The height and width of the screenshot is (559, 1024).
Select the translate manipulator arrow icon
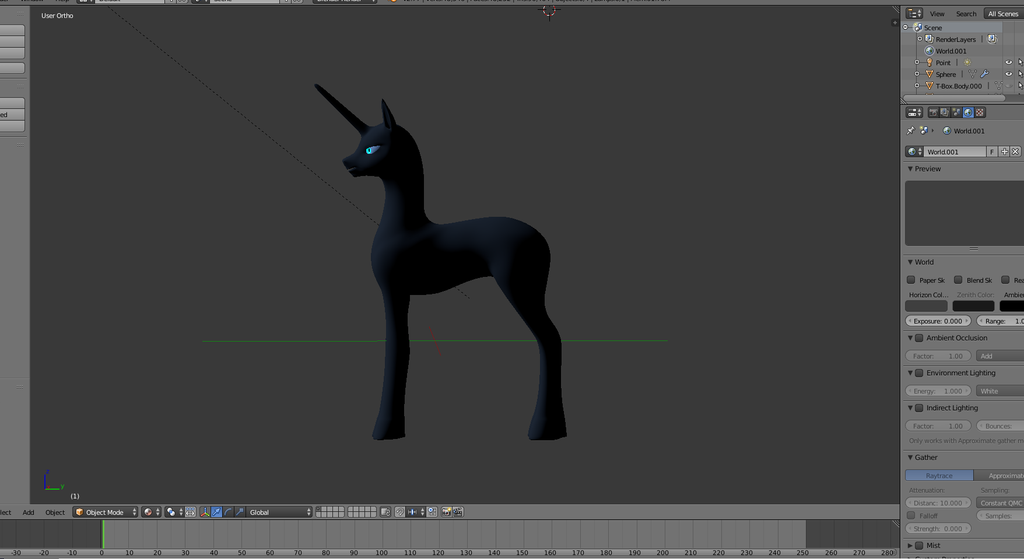pyautogui.click(x=216, y=512)
